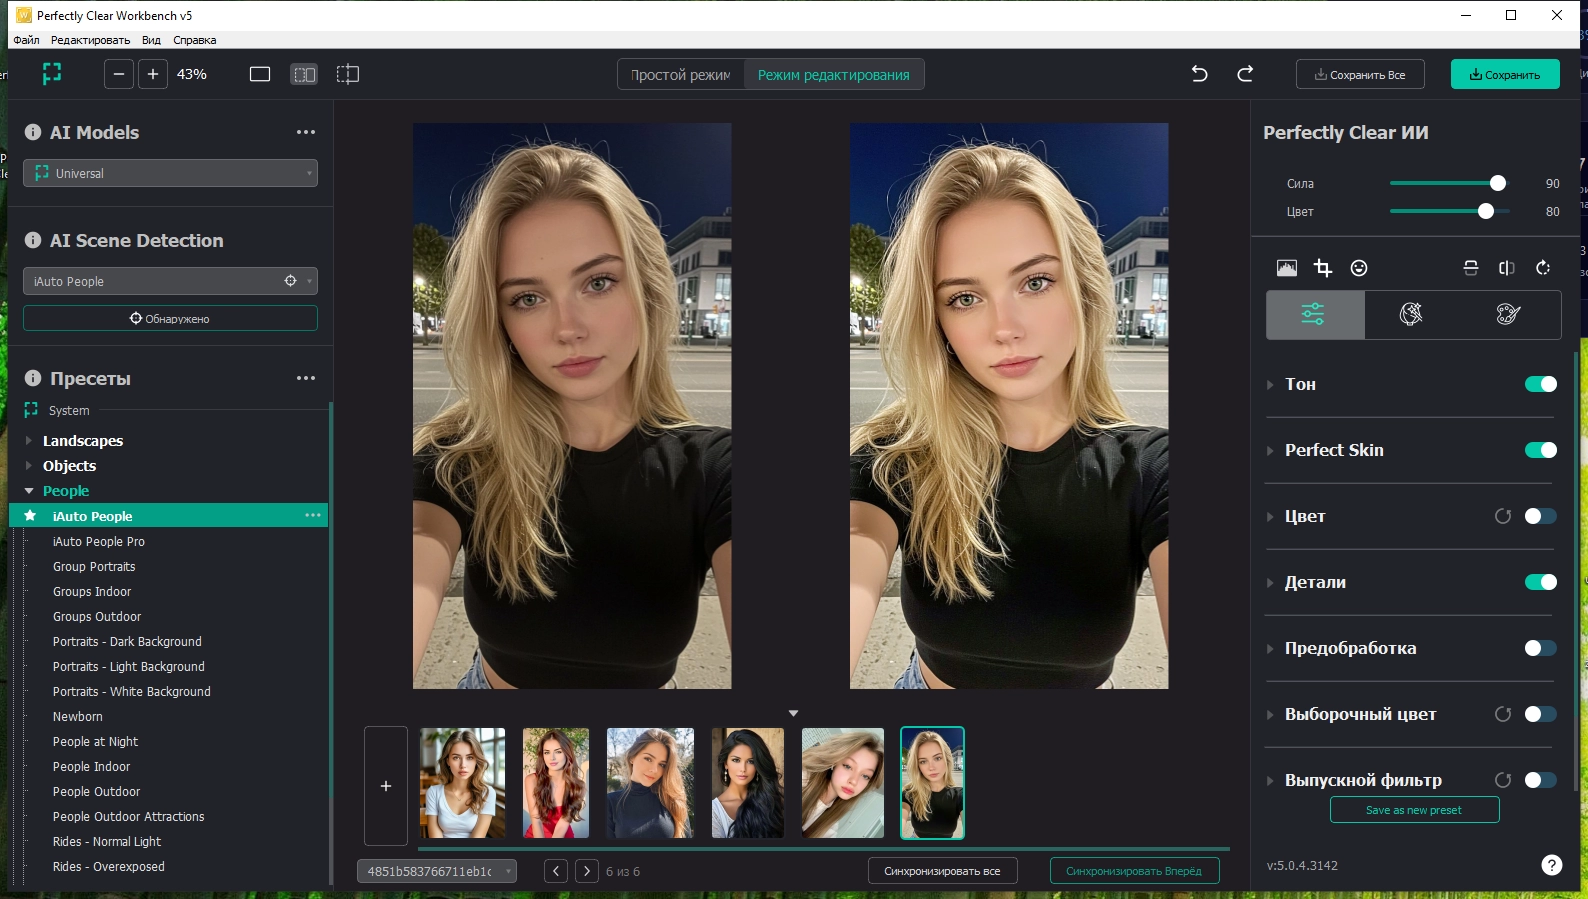The height and width of the screenshot is (899, 1588).
Task: Click Синхронизировать все button
Action: 942,871
